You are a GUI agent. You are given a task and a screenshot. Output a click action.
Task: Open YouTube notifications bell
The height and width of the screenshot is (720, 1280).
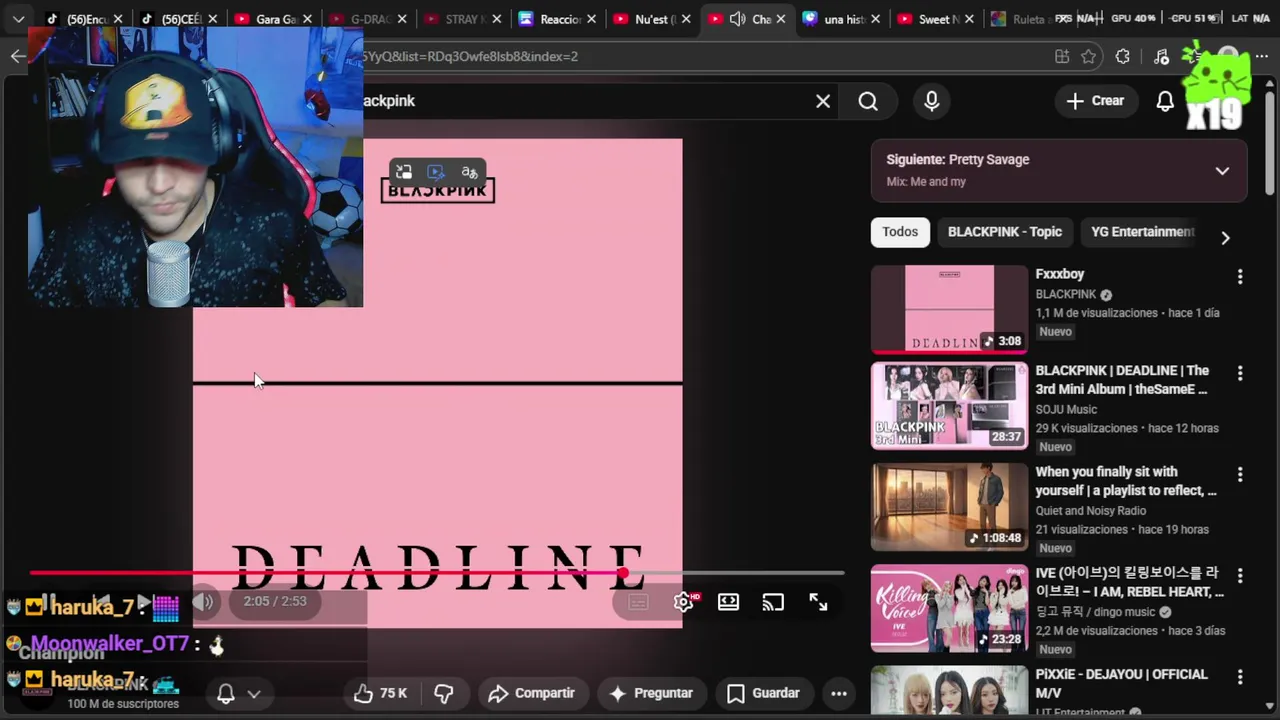(1165, 101)
